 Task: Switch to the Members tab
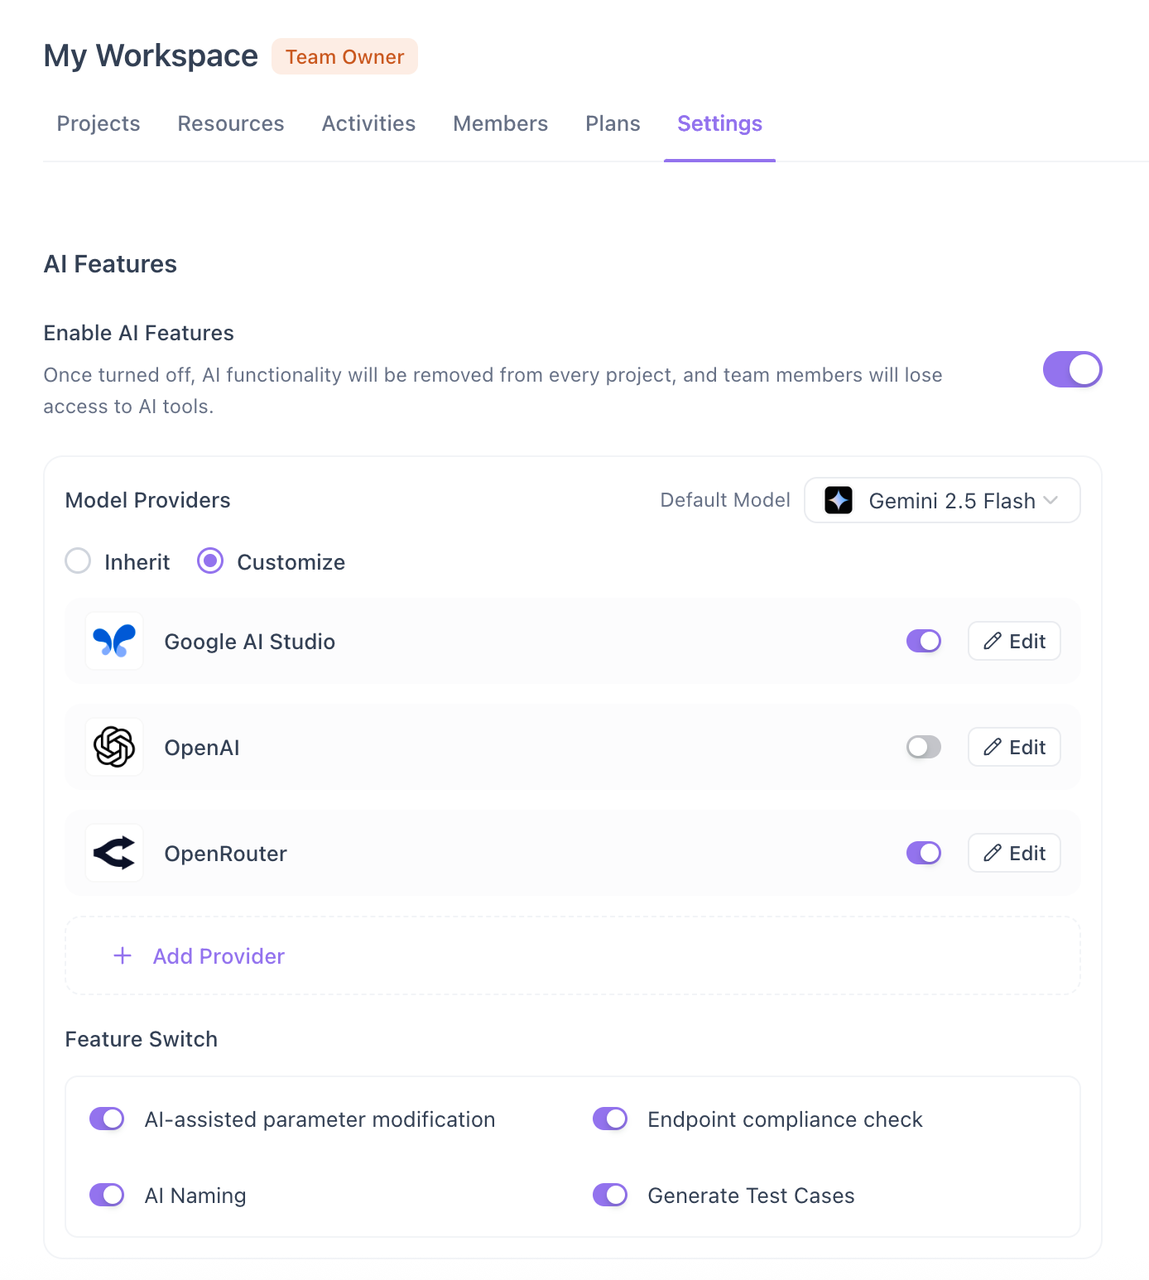click(x=500, y=124)
